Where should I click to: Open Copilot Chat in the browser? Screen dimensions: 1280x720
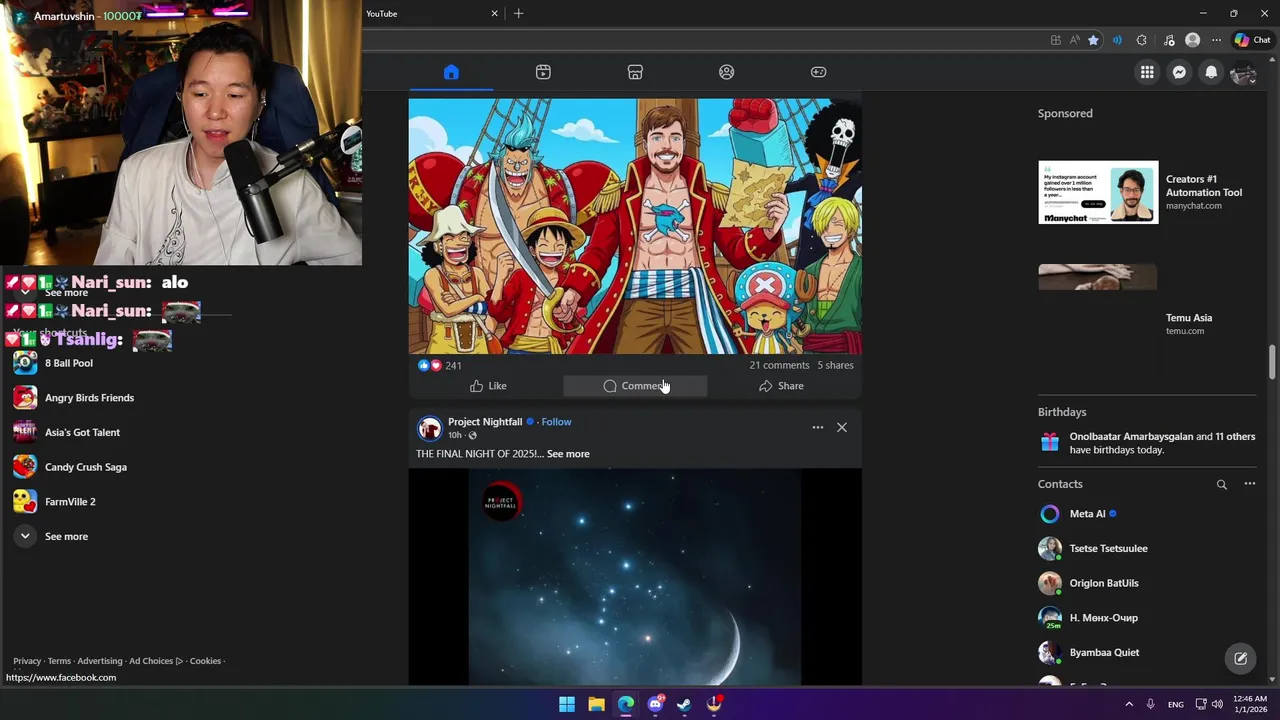pos(1252,40)
